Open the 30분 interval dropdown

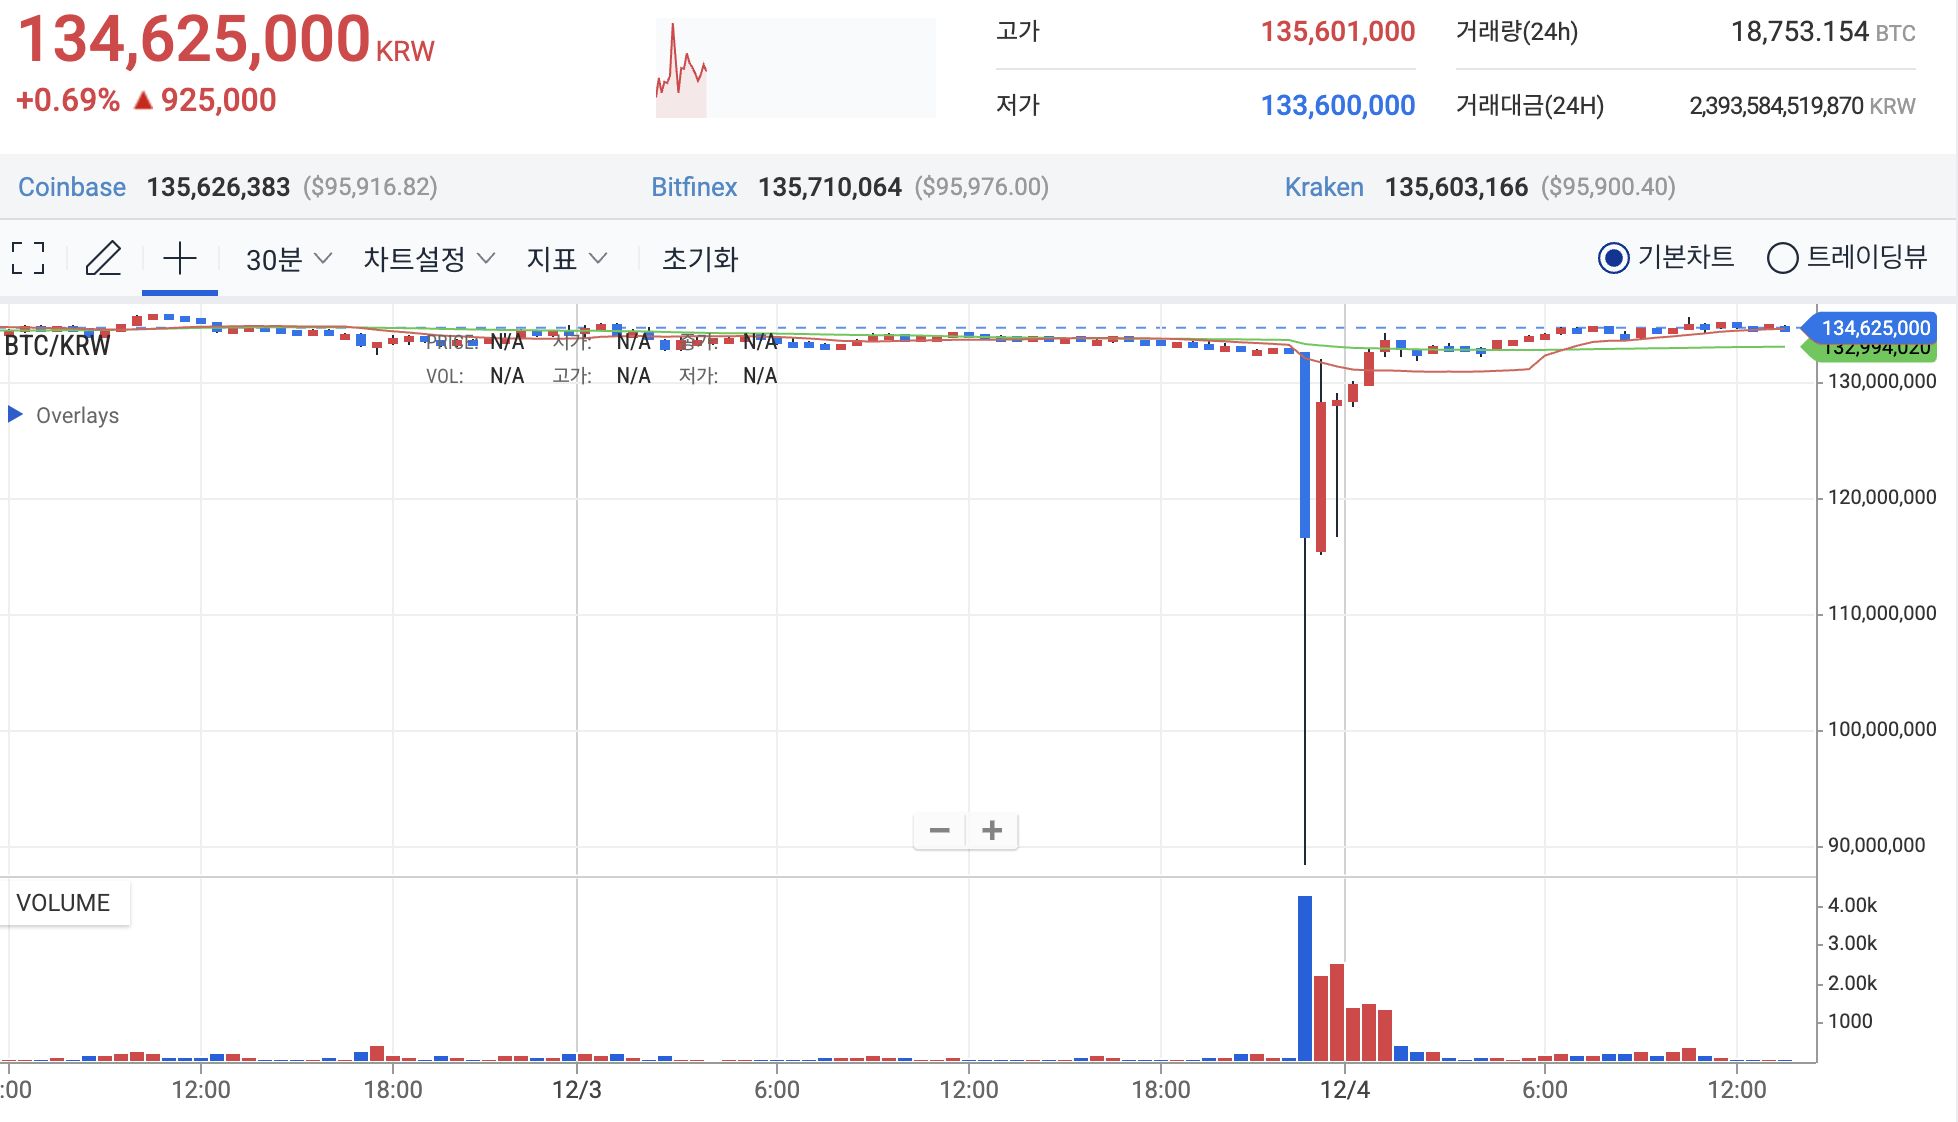pos(288,259)
